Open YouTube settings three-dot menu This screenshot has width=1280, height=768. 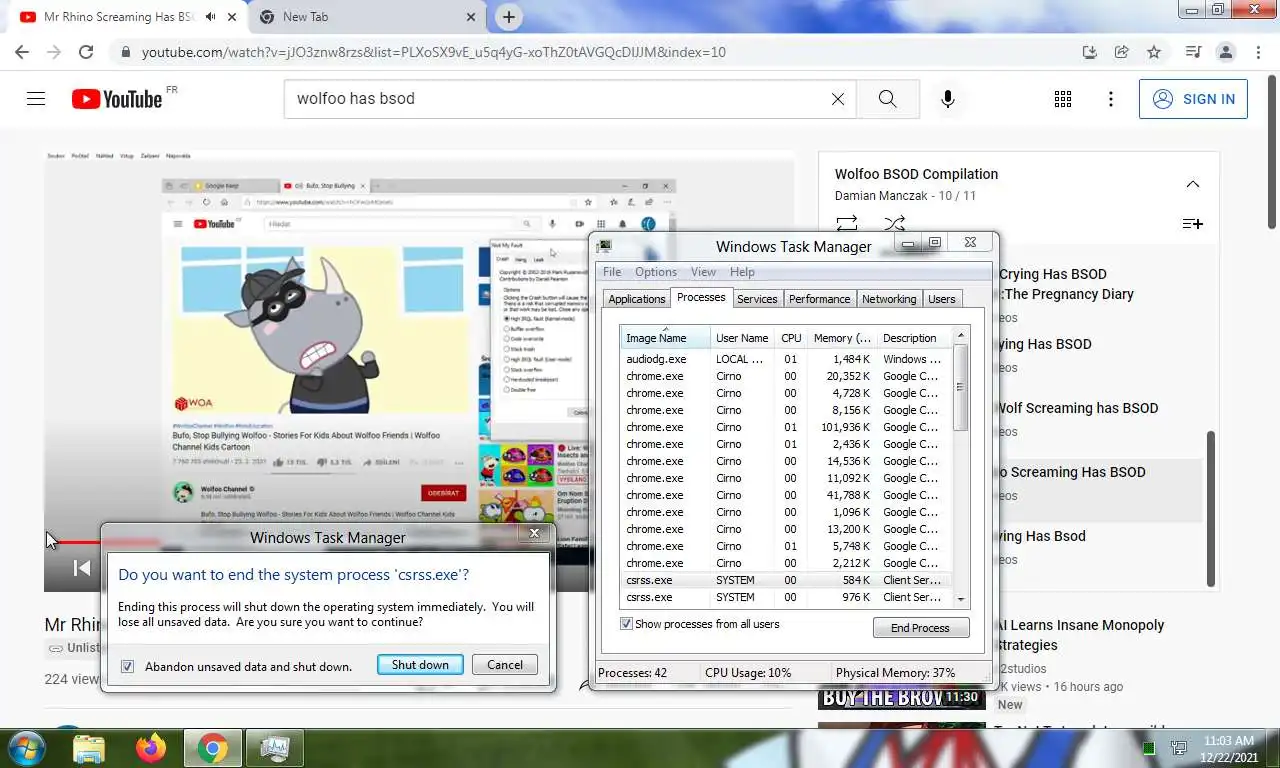click(x=1111, y=99)
